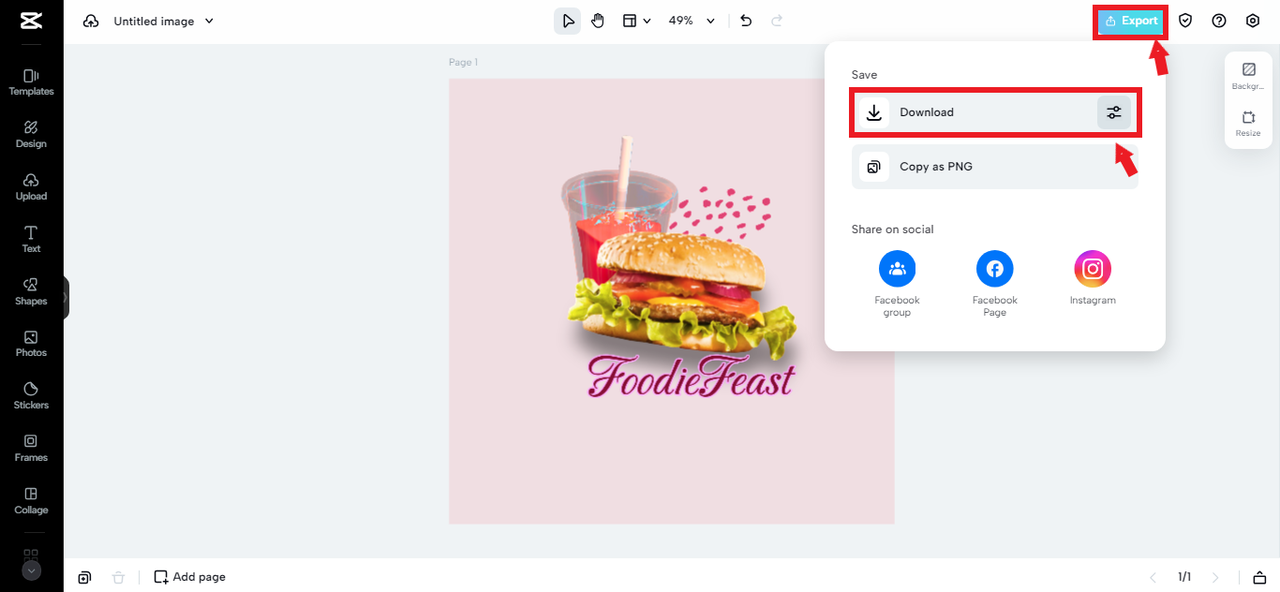
Task: Open the CapCut home logo
Action: point(31,21)
